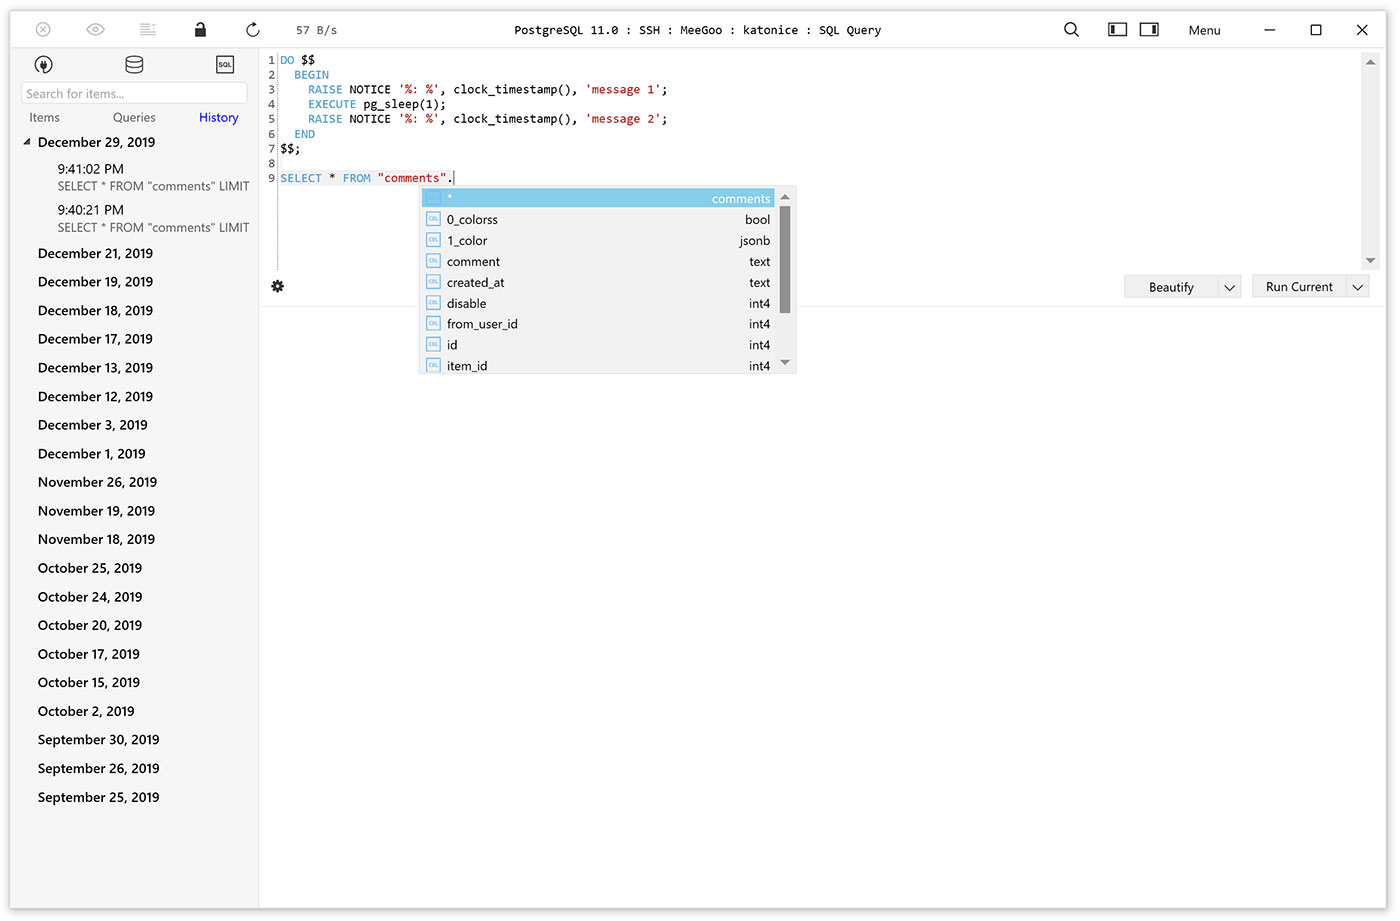Toggle the left sidebar panel
This screenshot has height=921, width=1400.
[x=1117, y=30]
